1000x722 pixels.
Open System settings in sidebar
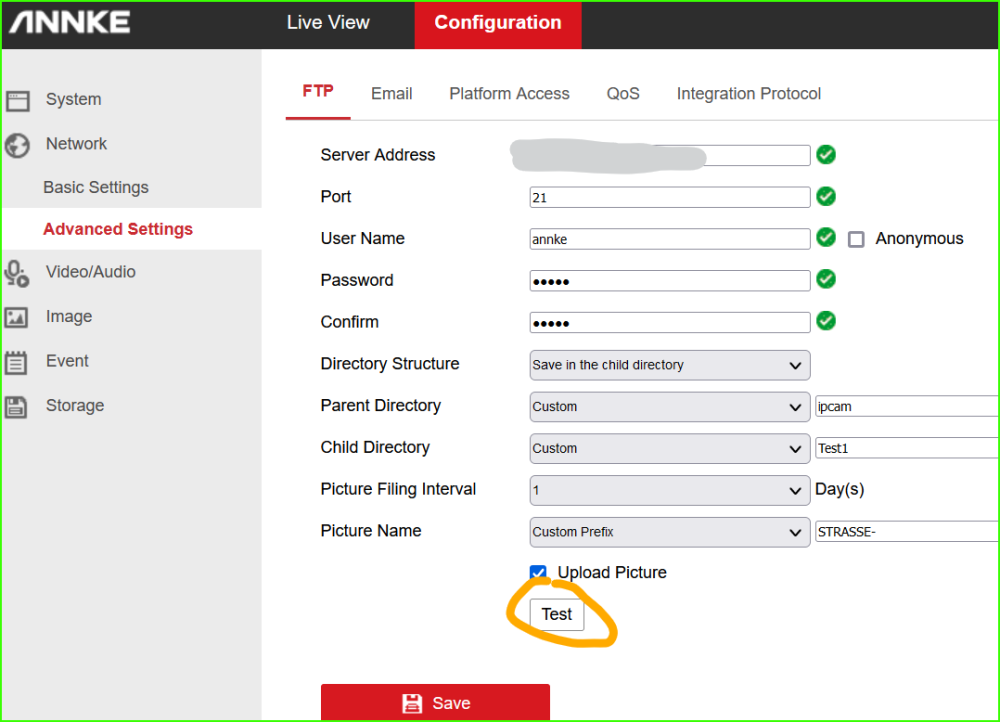(73, 99)
